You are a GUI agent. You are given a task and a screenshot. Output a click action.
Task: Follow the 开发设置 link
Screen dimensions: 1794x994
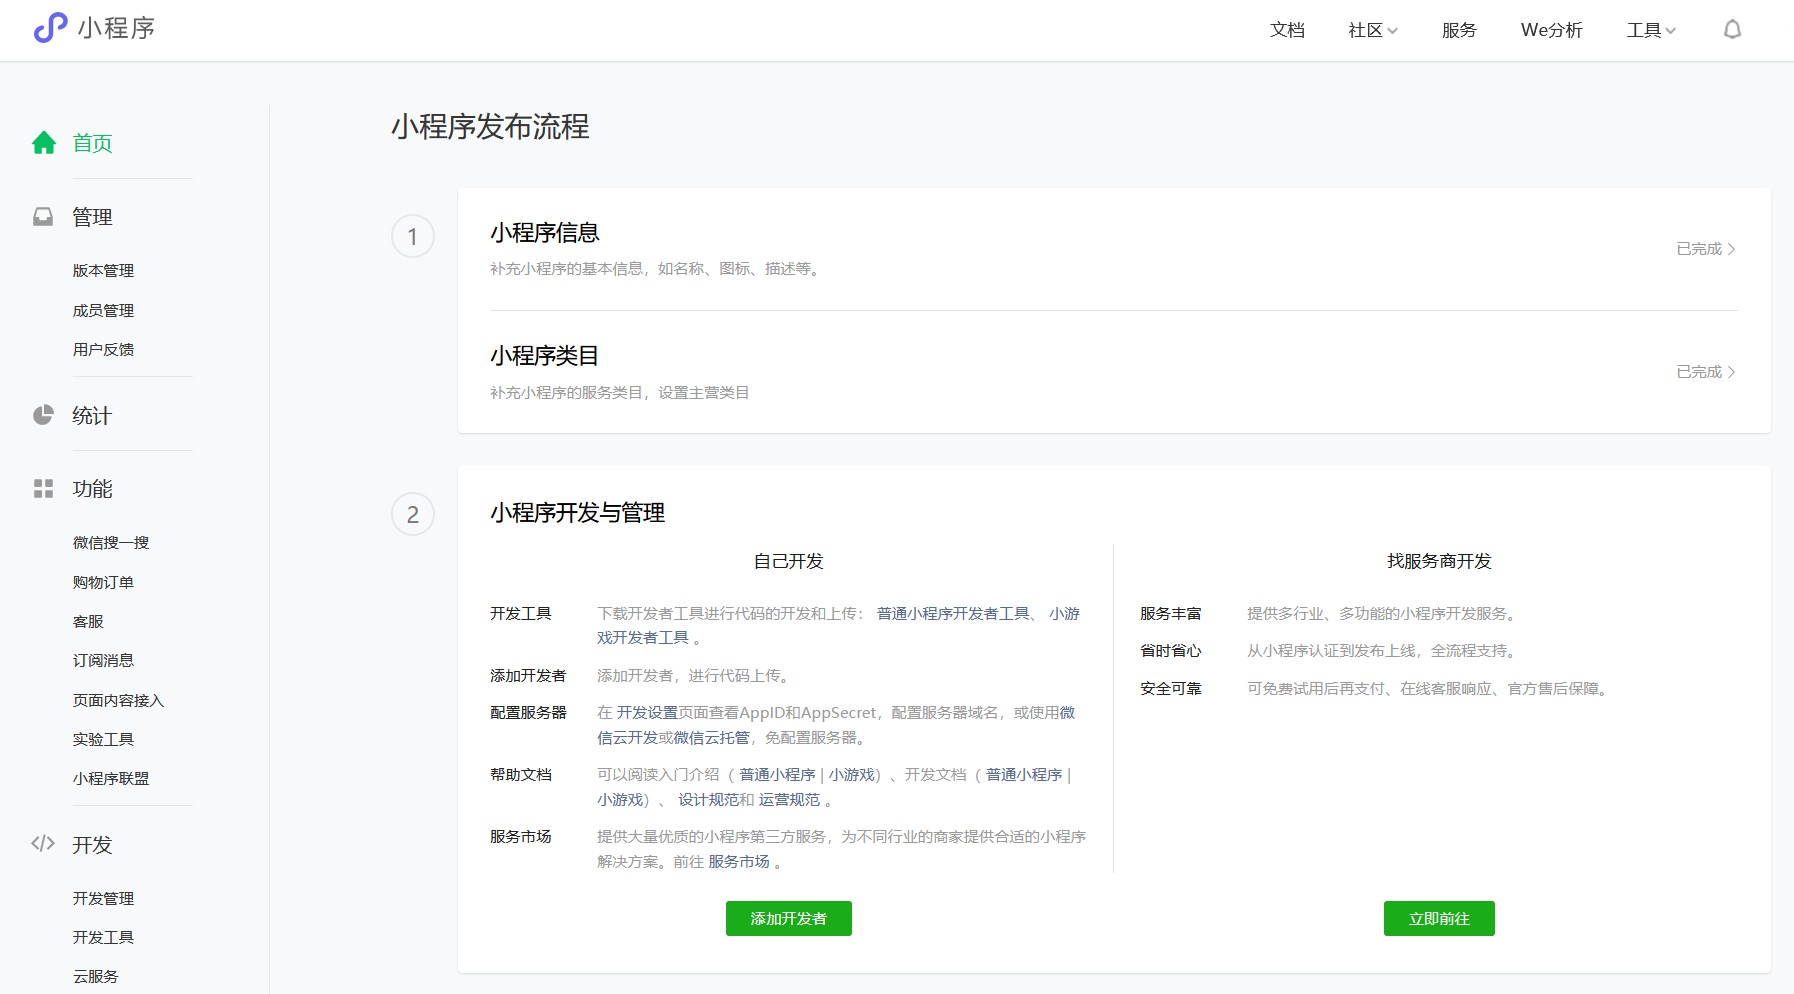click(x=647, y=712)
